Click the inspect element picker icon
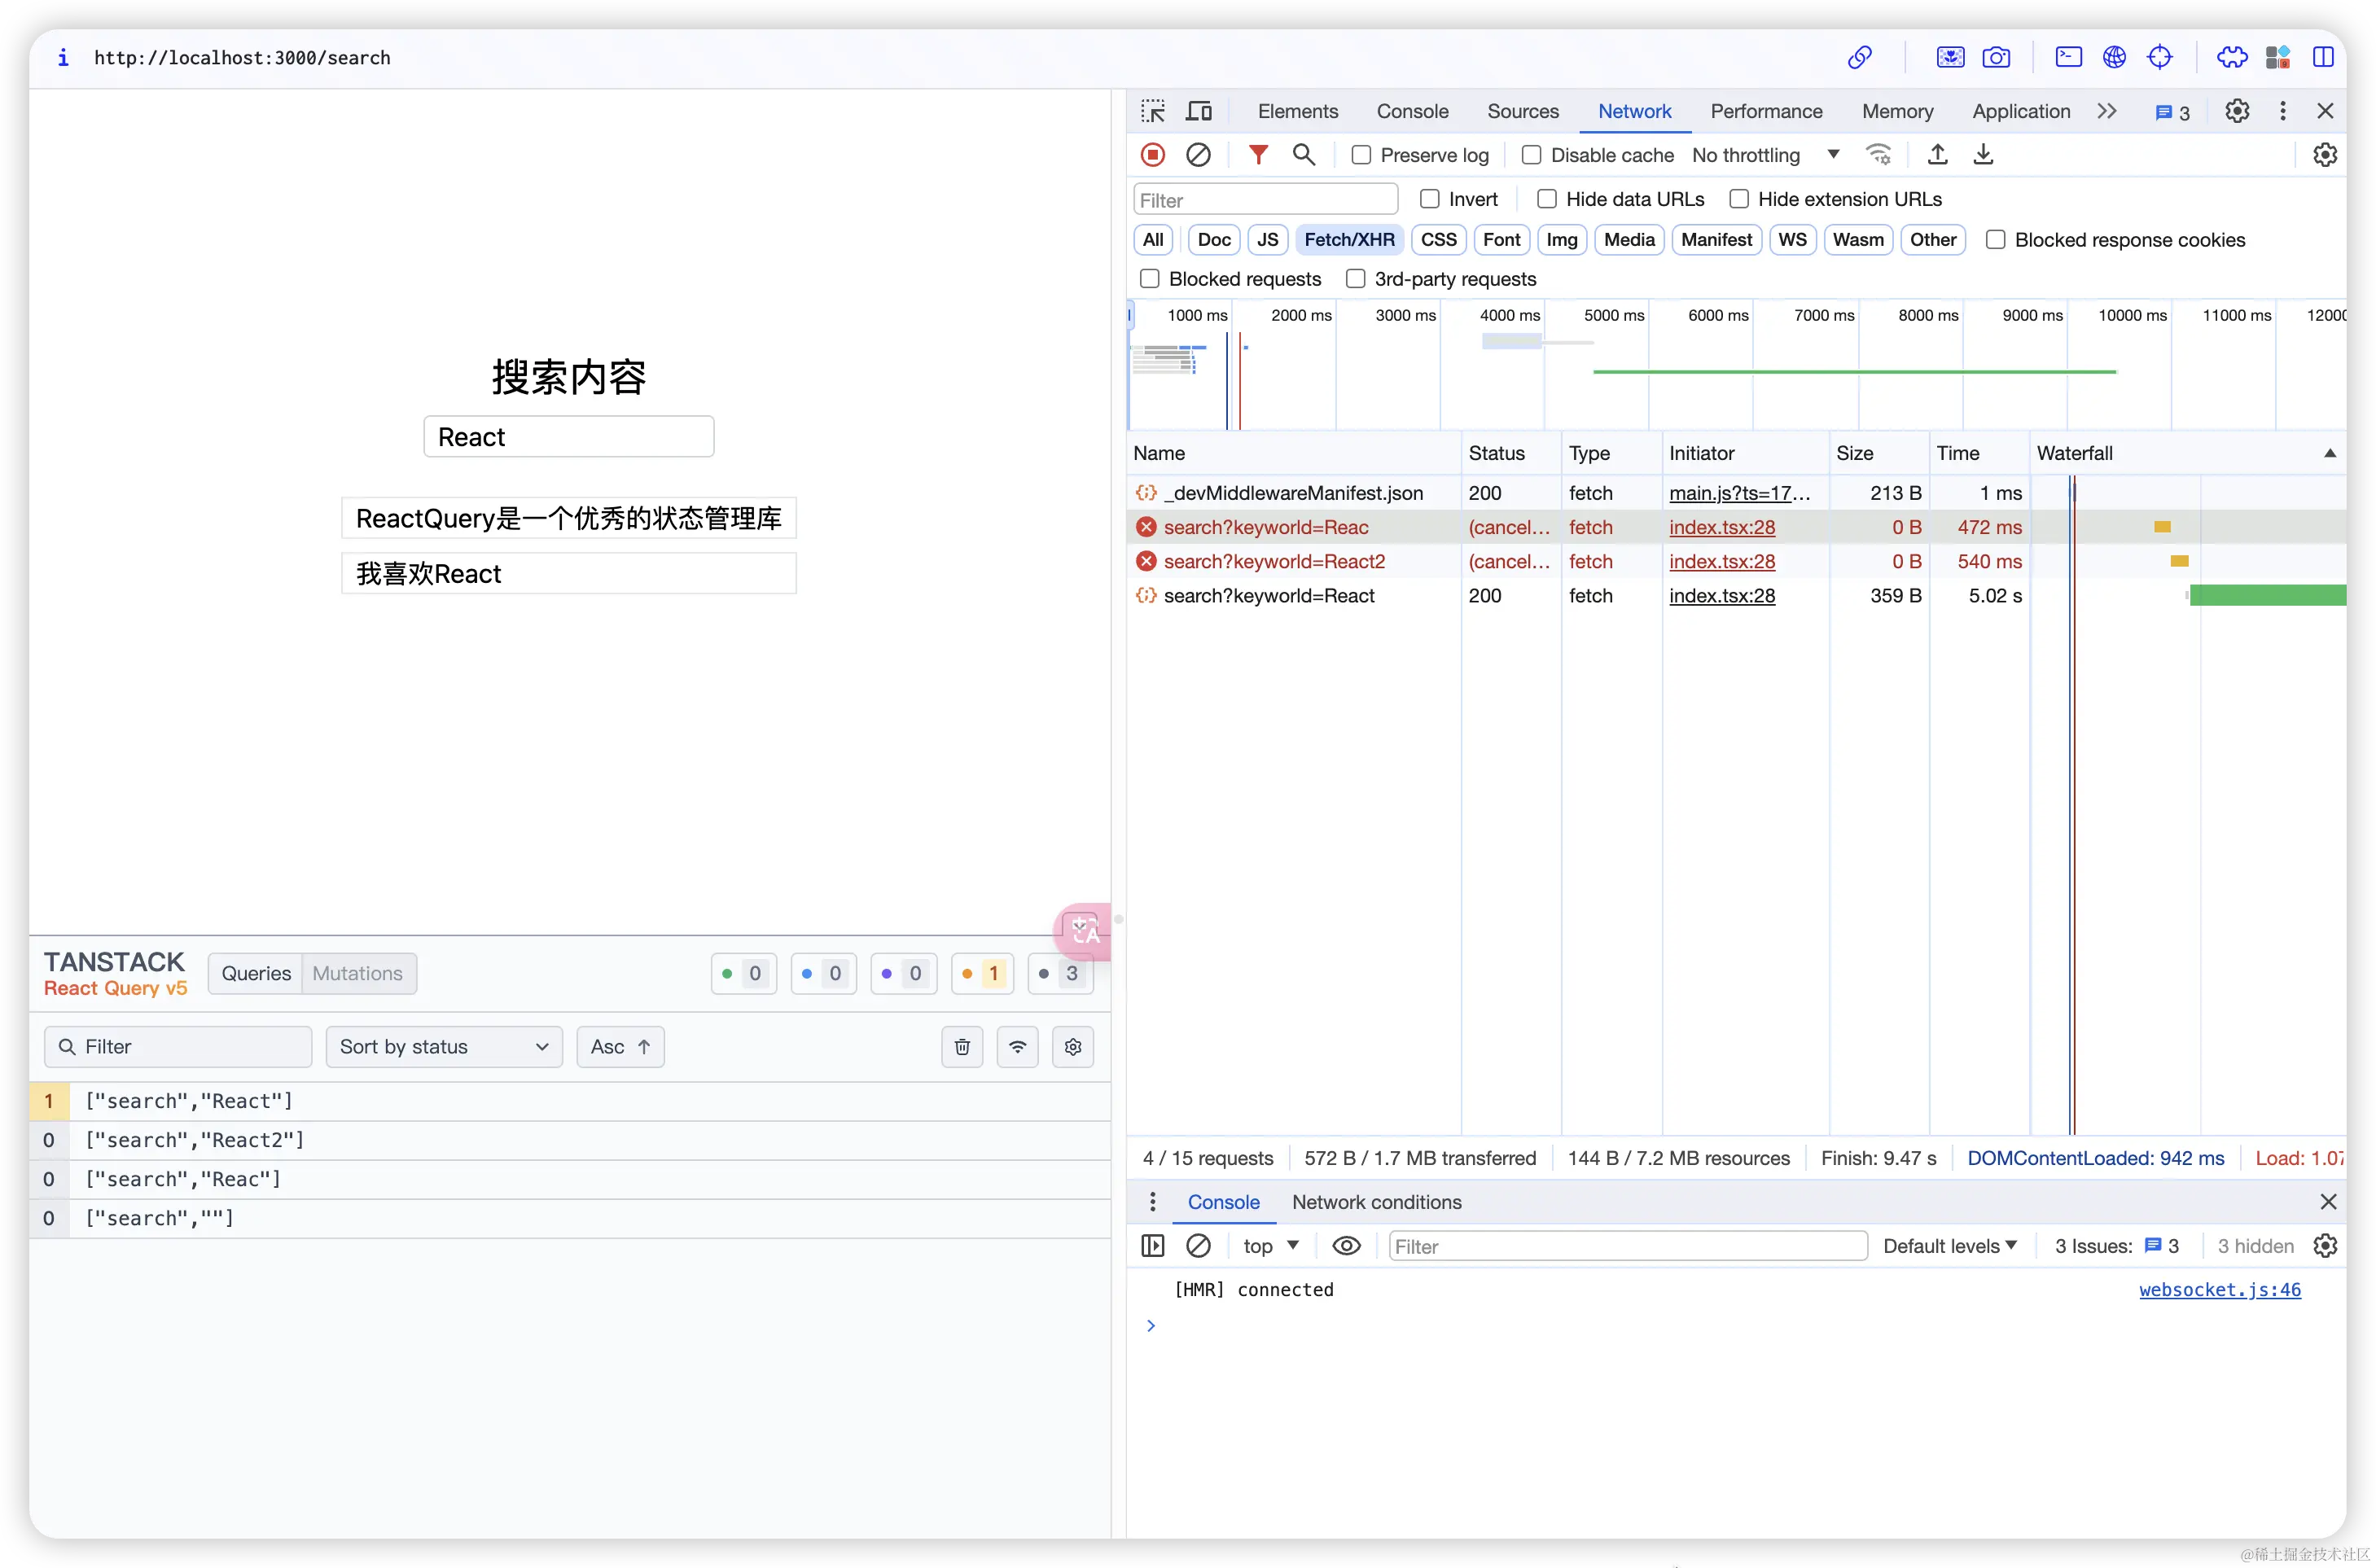The width and height of the screenshot is (2376, 1568). point(1153,111)
